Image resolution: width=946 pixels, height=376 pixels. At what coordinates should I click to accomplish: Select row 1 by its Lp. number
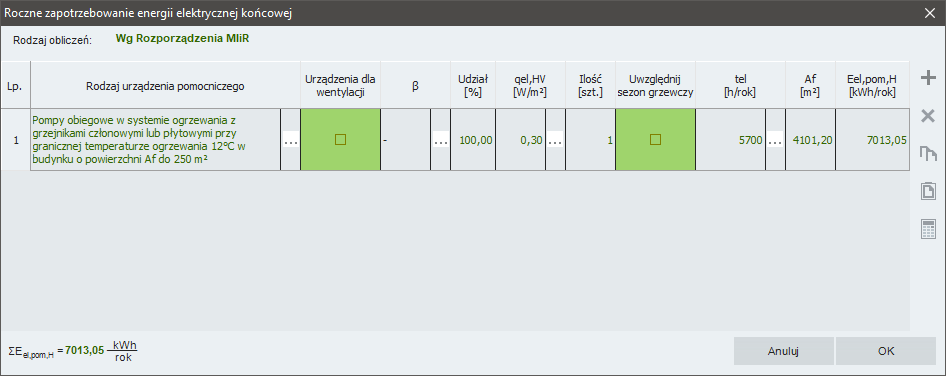(x=16, y=140)
